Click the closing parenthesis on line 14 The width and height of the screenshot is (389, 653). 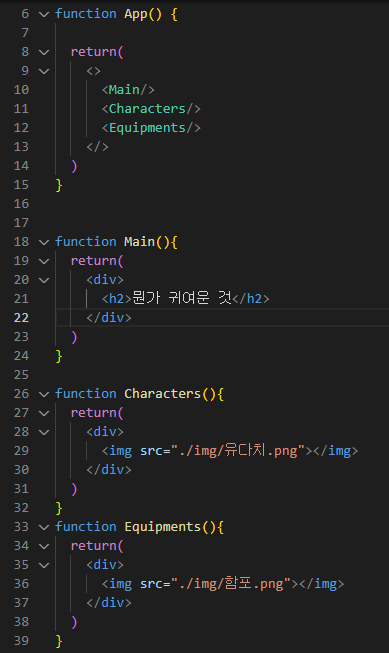click(74, 166)
